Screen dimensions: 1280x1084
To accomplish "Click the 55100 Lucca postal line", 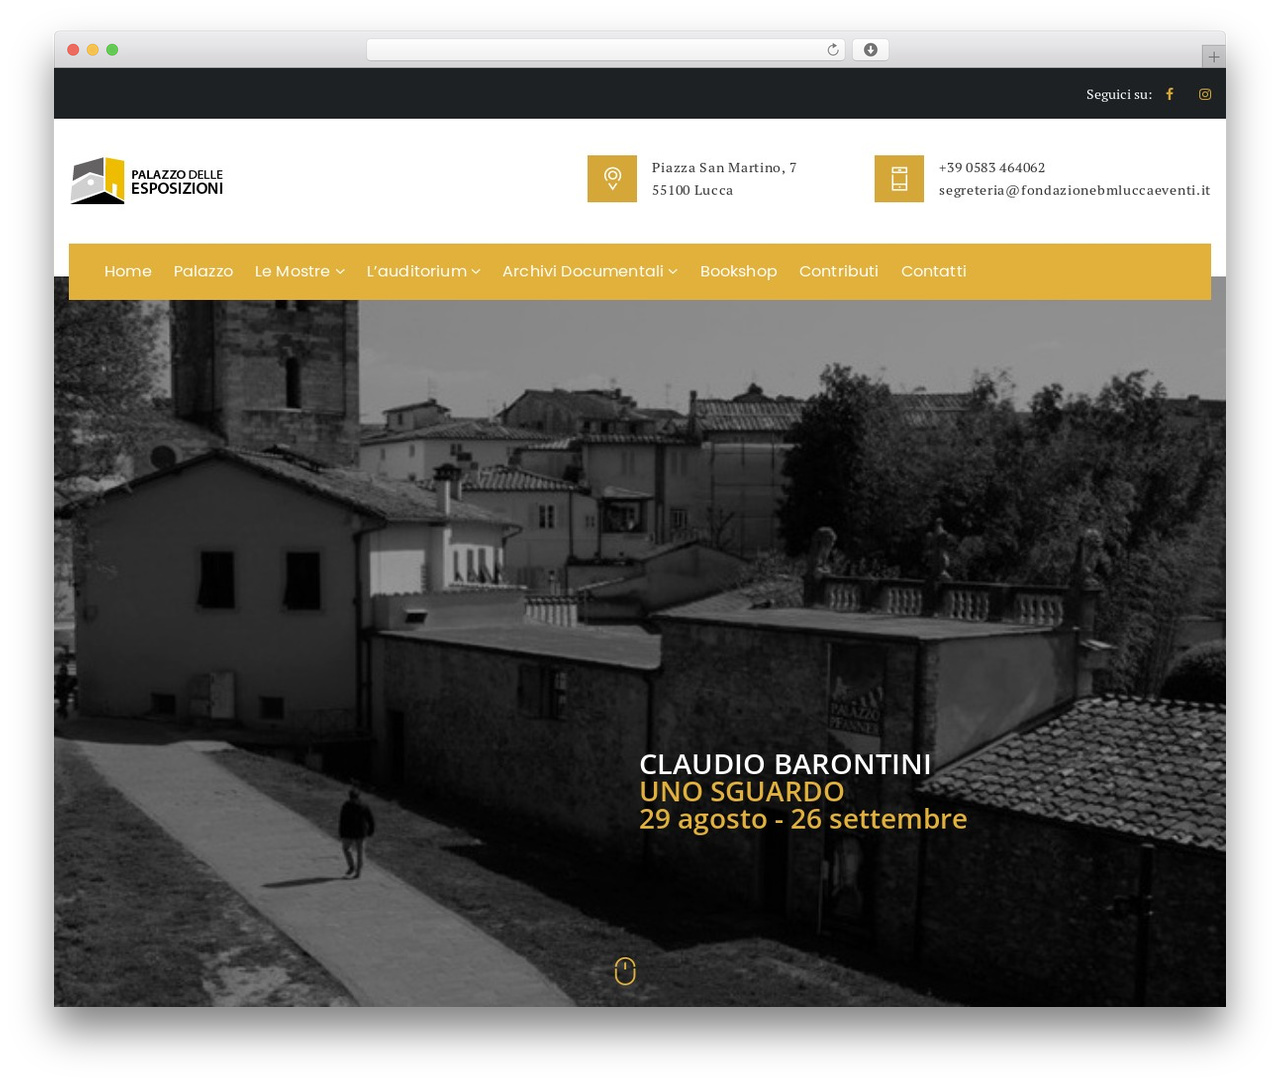I will pos(692,190).
